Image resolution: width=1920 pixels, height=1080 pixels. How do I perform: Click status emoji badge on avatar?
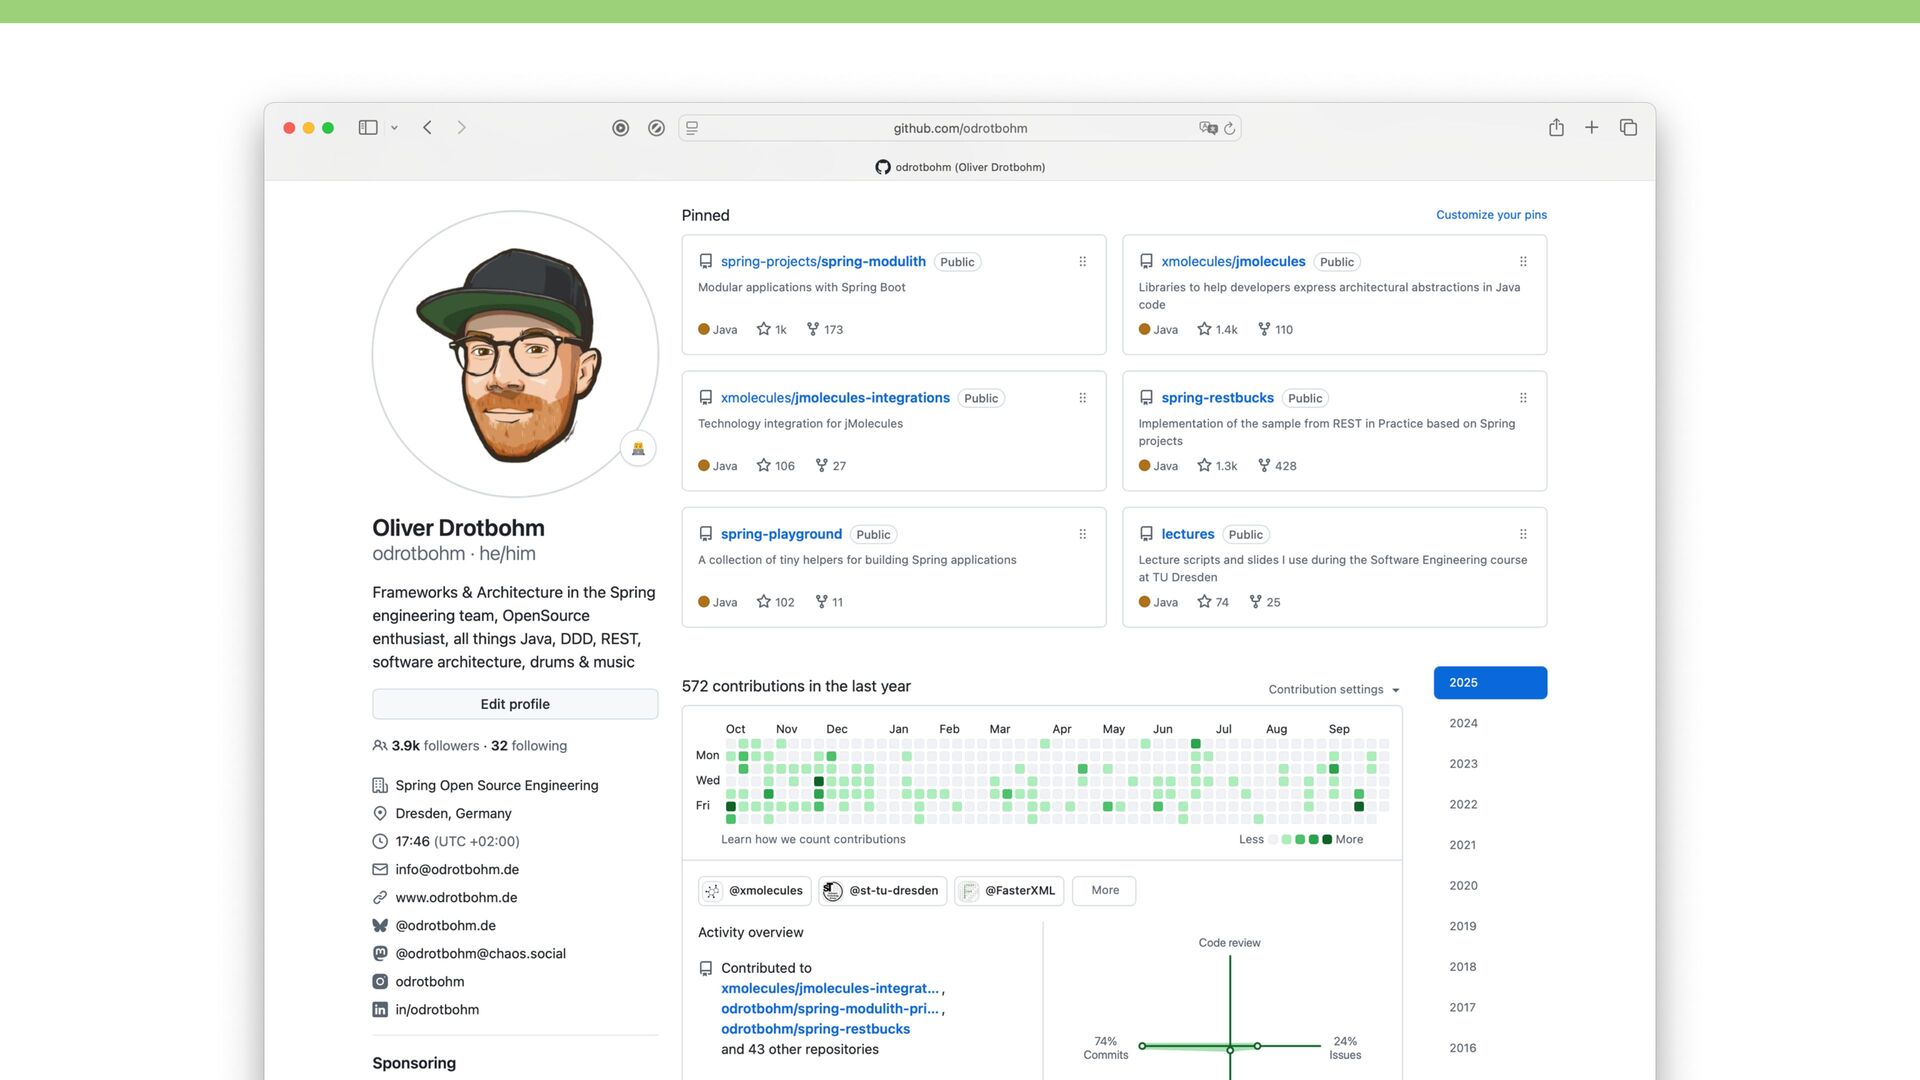click(638, 449)
